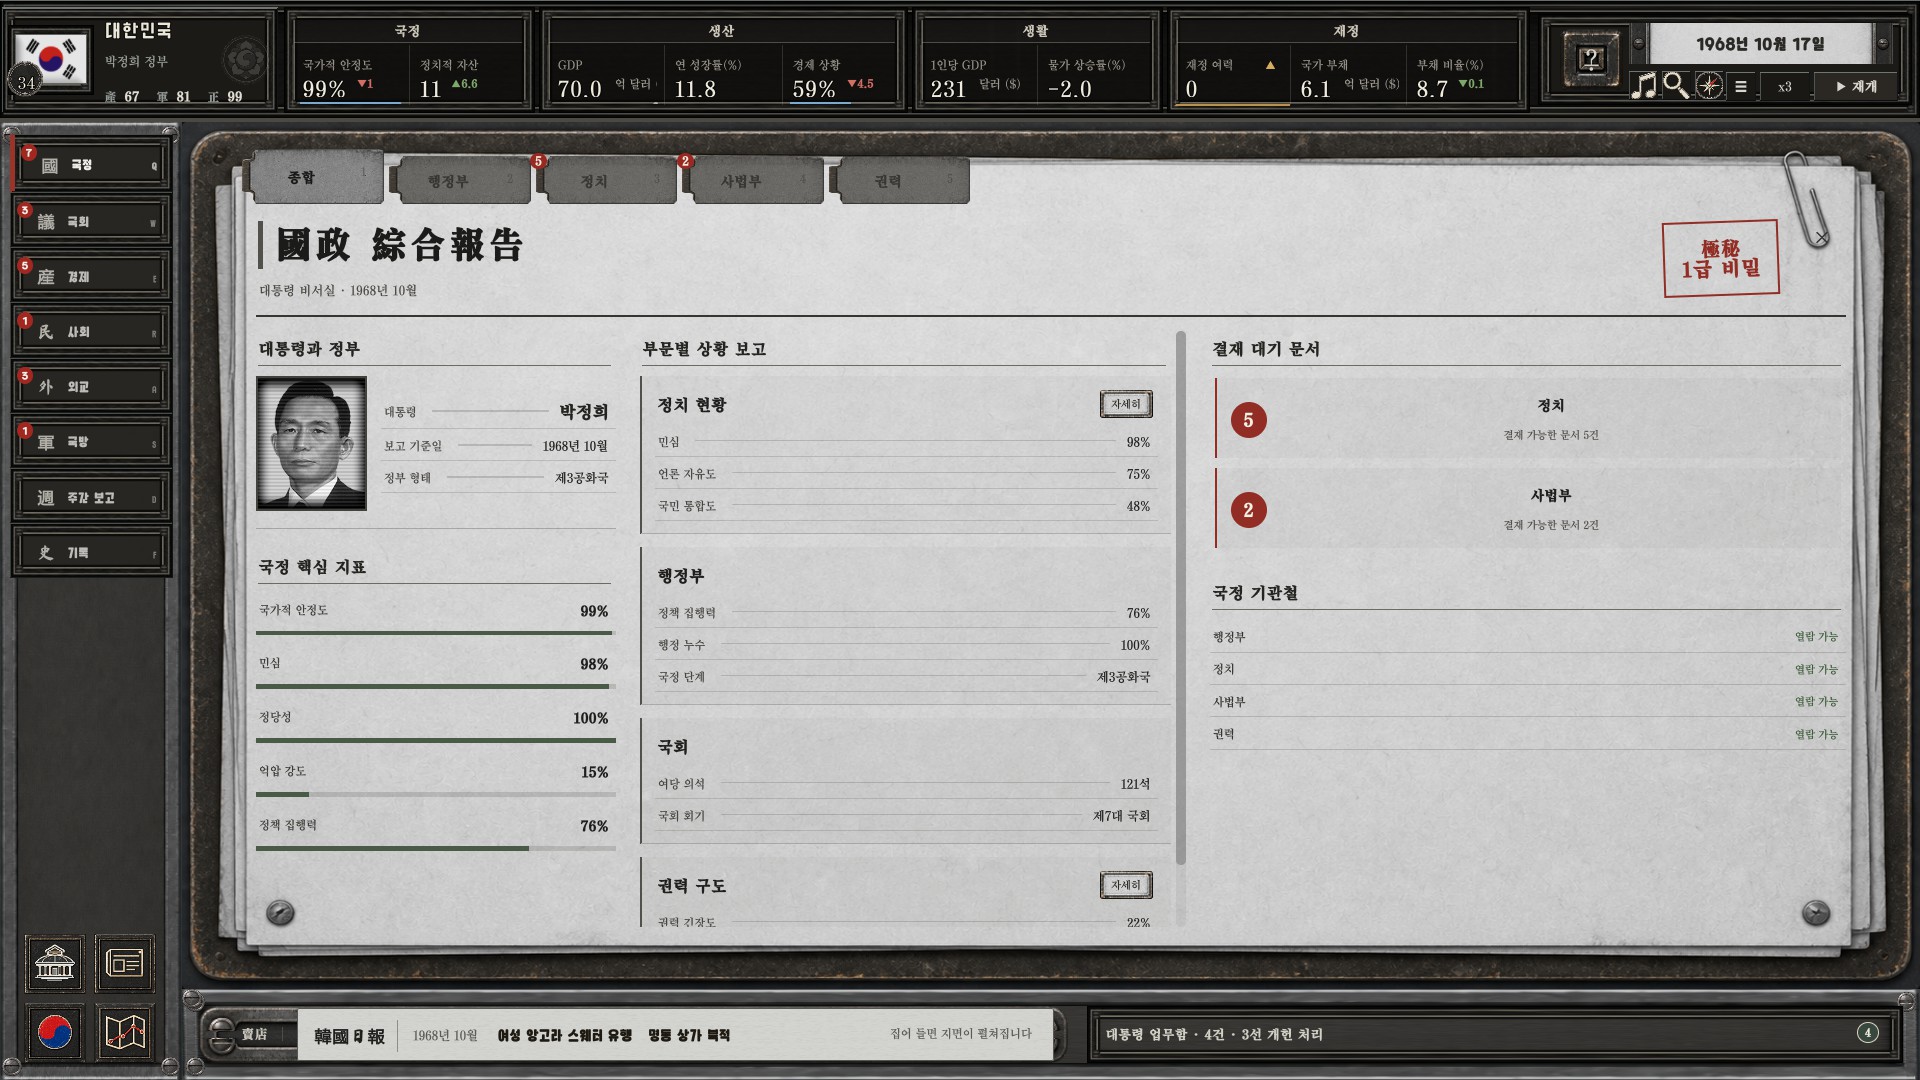
Task: Click the x3 speed button
Action: [x=1784, y=87]
